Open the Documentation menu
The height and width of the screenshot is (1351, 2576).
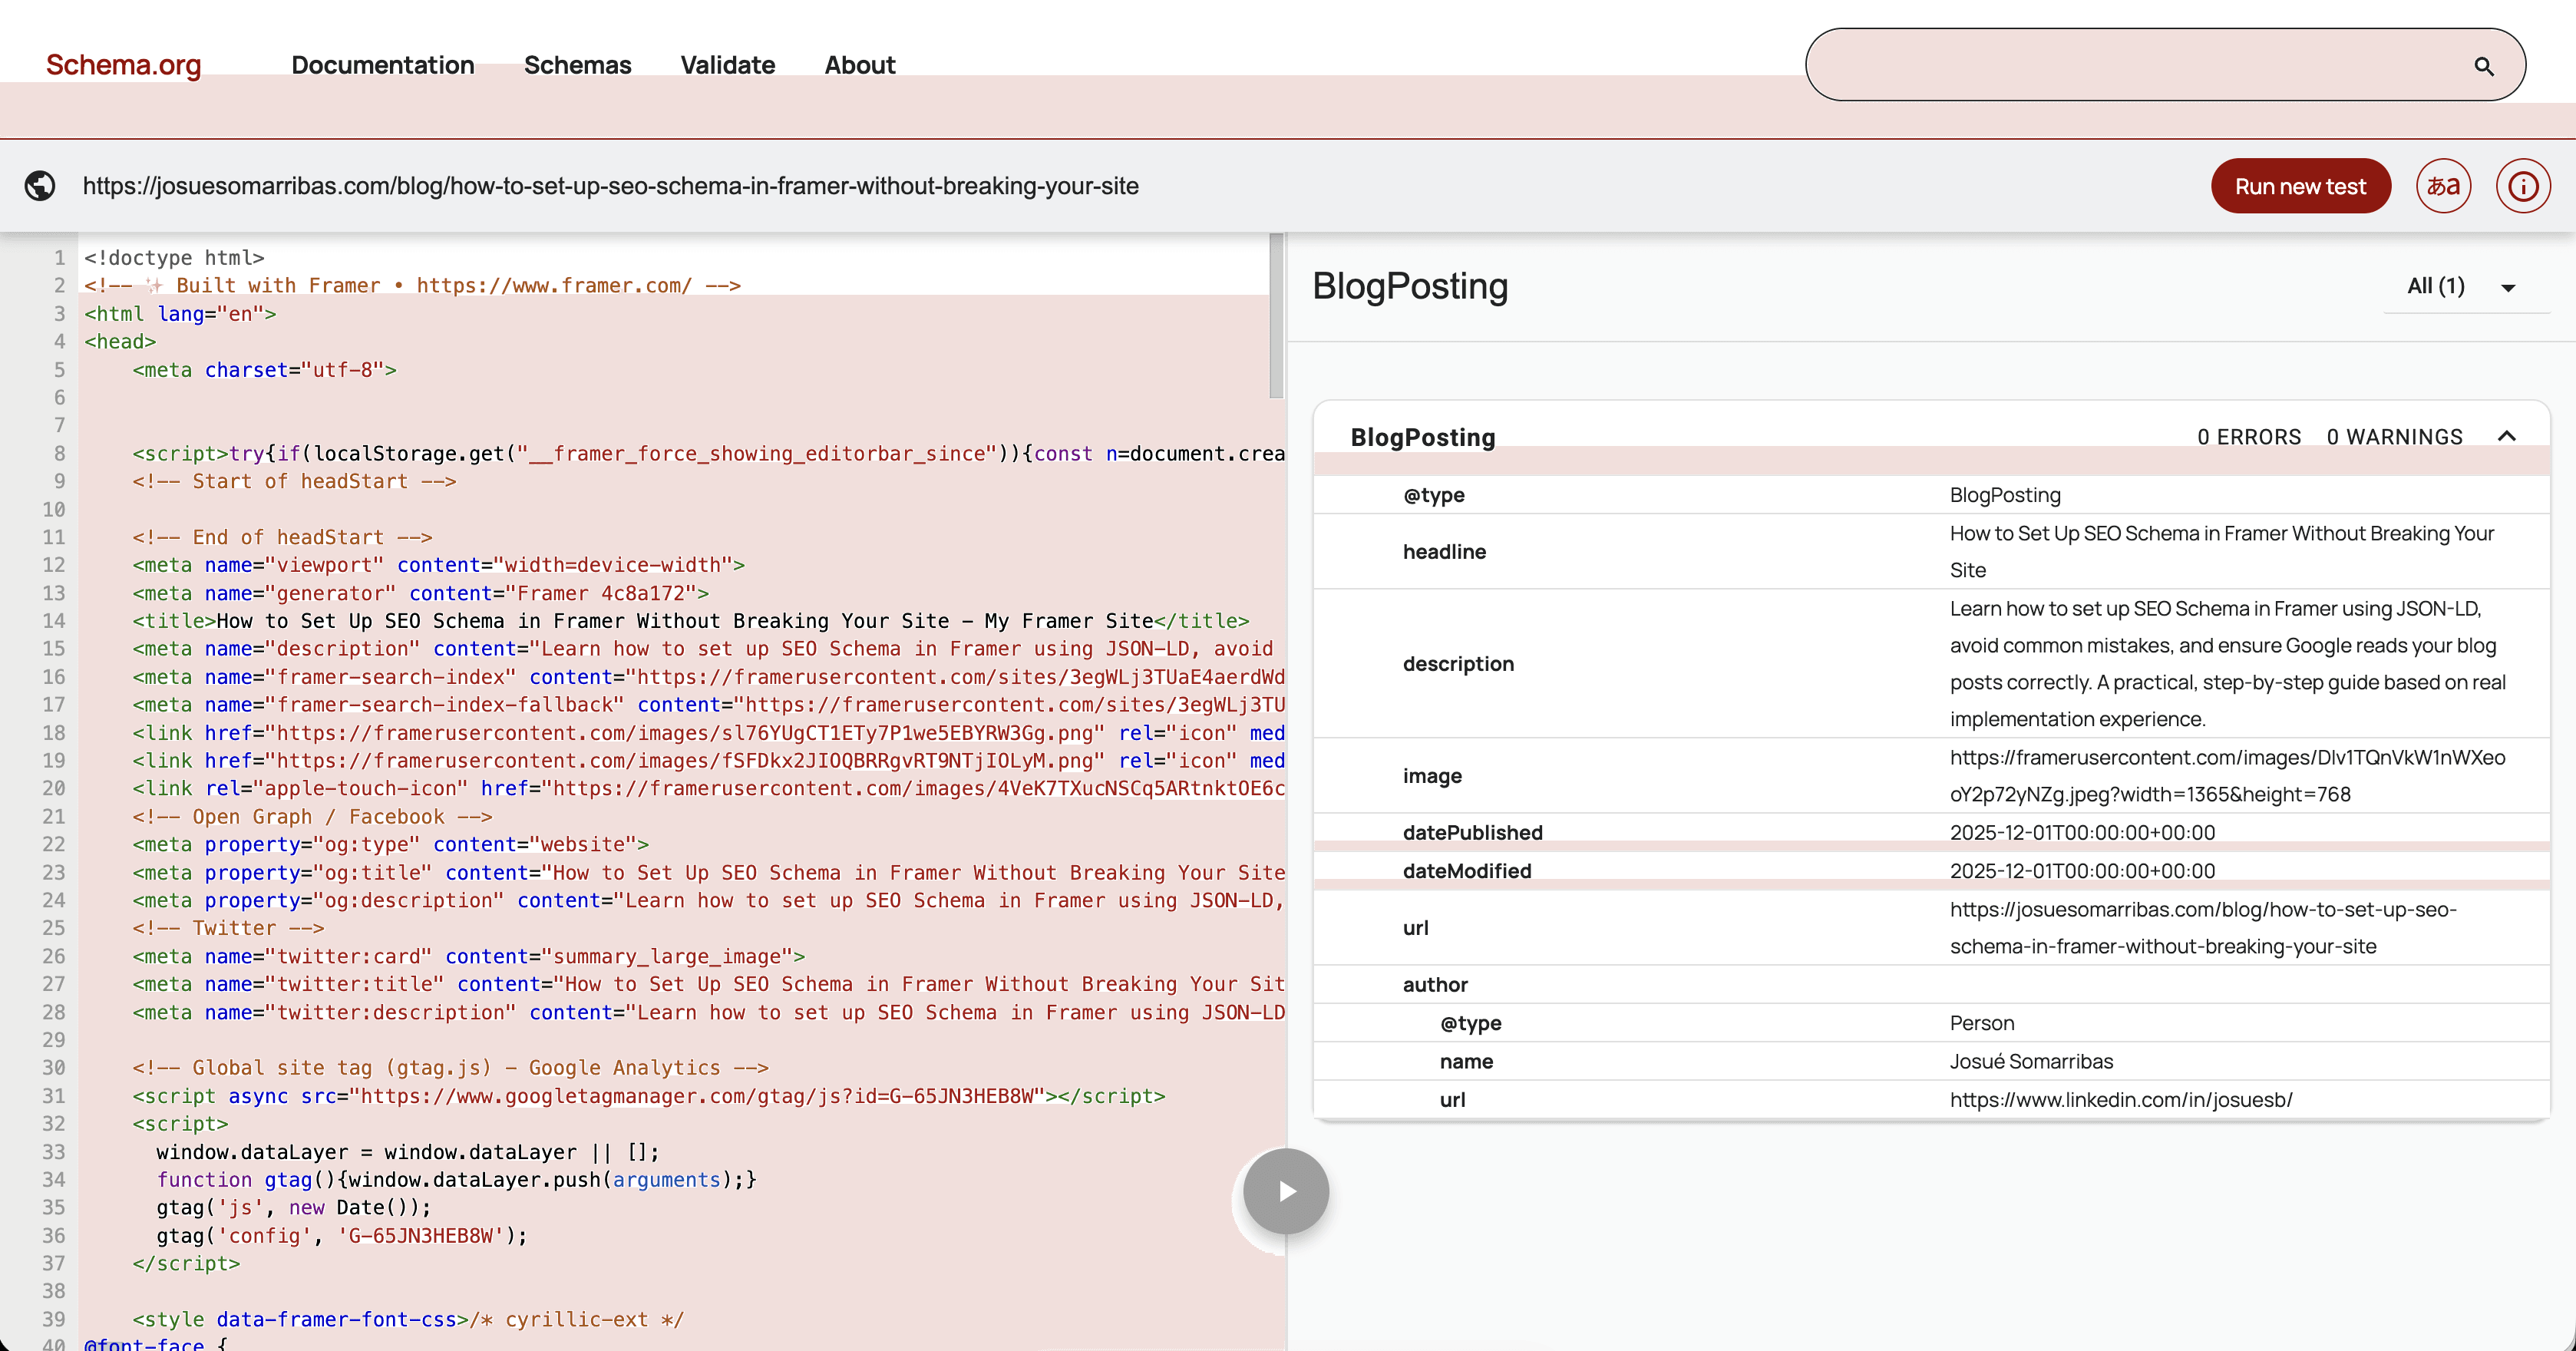[382, 65]
